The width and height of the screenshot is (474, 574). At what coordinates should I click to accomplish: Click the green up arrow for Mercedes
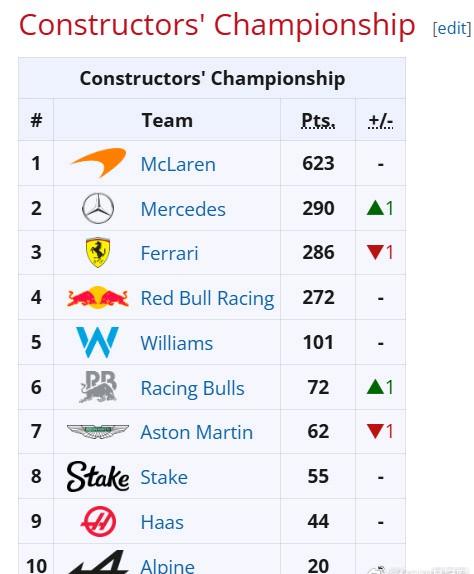point(375,208)
